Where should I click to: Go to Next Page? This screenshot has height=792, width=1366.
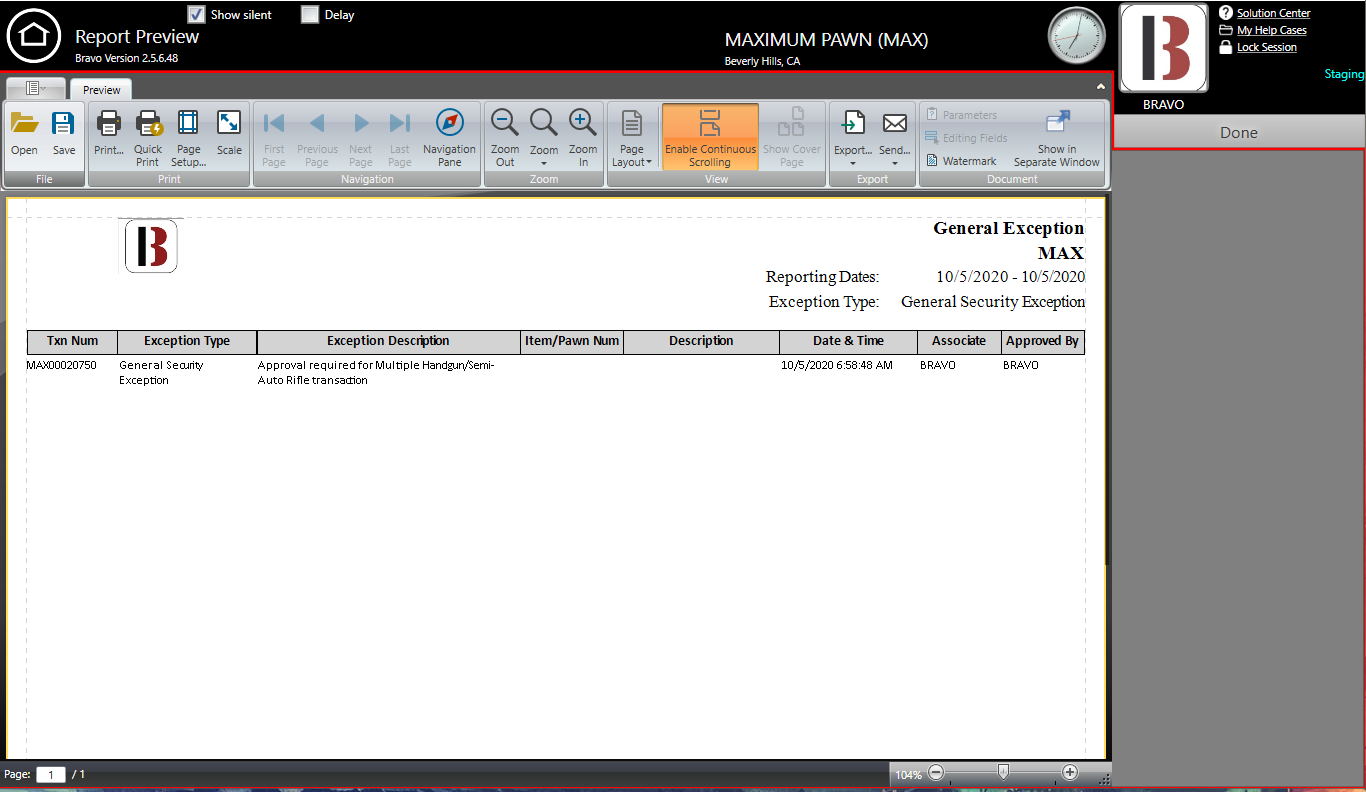pyautogui.click(x=361, y=138)
